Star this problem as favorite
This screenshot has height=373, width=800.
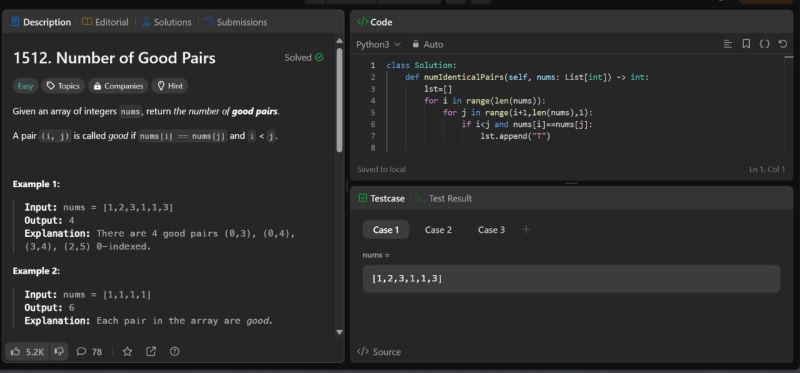(x=128, y=352)
